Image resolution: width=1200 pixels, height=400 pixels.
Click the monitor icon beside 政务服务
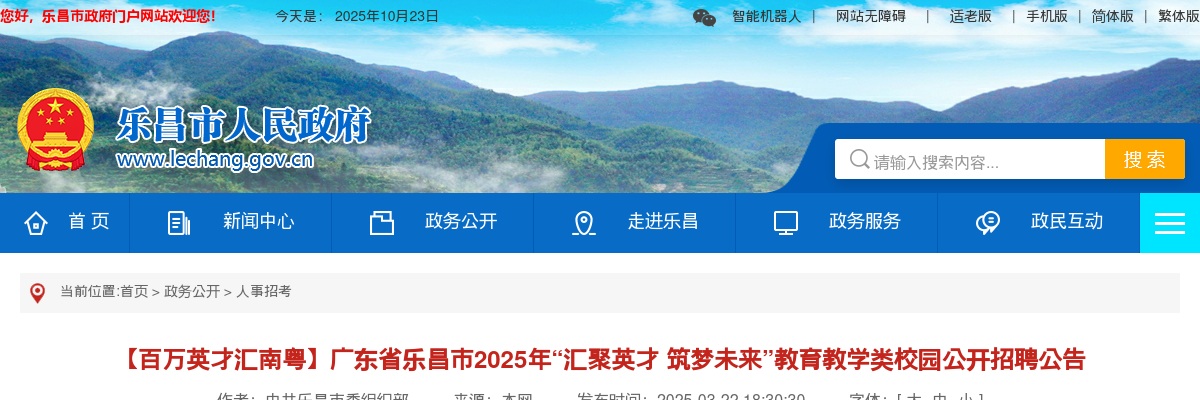pos(786,222)
